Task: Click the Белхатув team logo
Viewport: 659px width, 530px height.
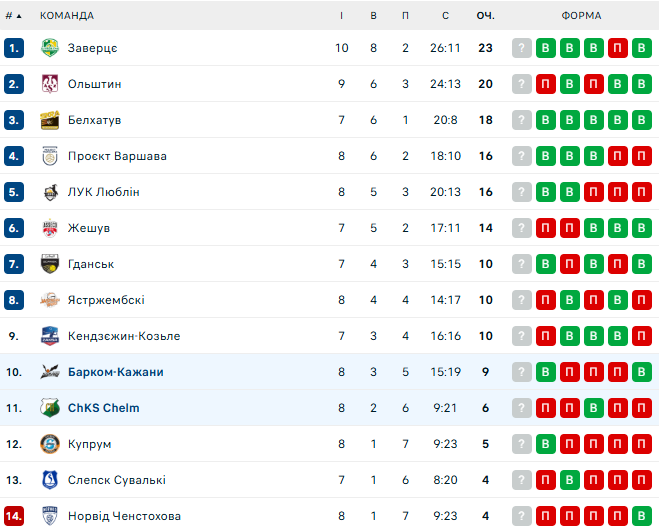Action: 50,120
